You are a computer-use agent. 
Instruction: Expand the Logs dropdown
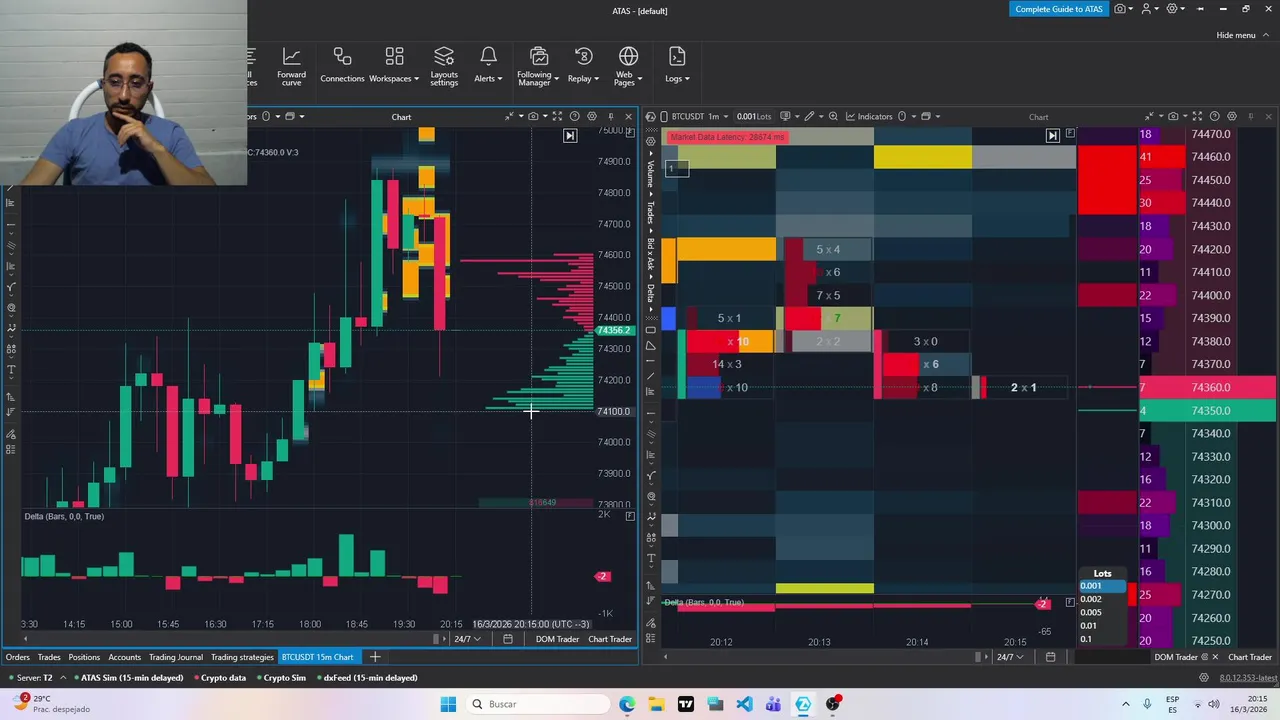point(677,67)
